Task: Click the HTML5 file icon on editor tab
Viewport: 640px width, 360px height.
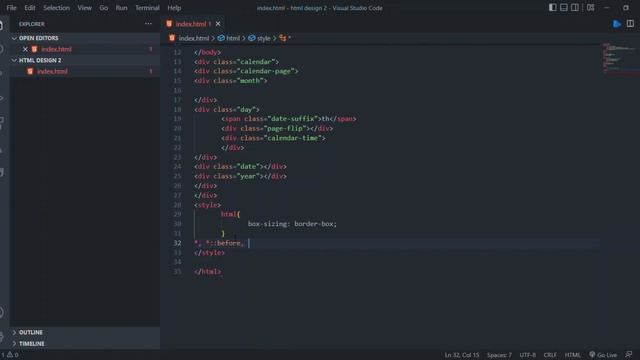Action: pyautogui.click(x=169, y=24)
